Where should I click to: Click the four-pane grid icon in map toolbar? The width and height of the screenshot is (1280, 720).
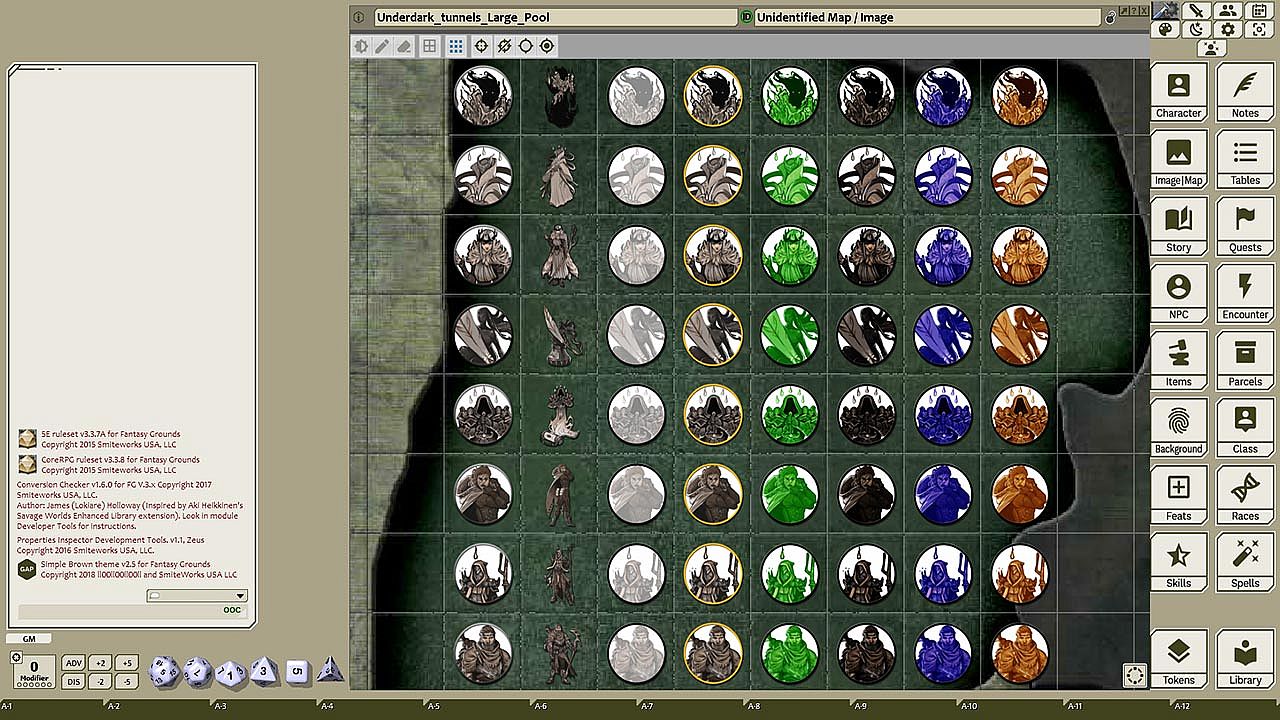click(430, 46)
